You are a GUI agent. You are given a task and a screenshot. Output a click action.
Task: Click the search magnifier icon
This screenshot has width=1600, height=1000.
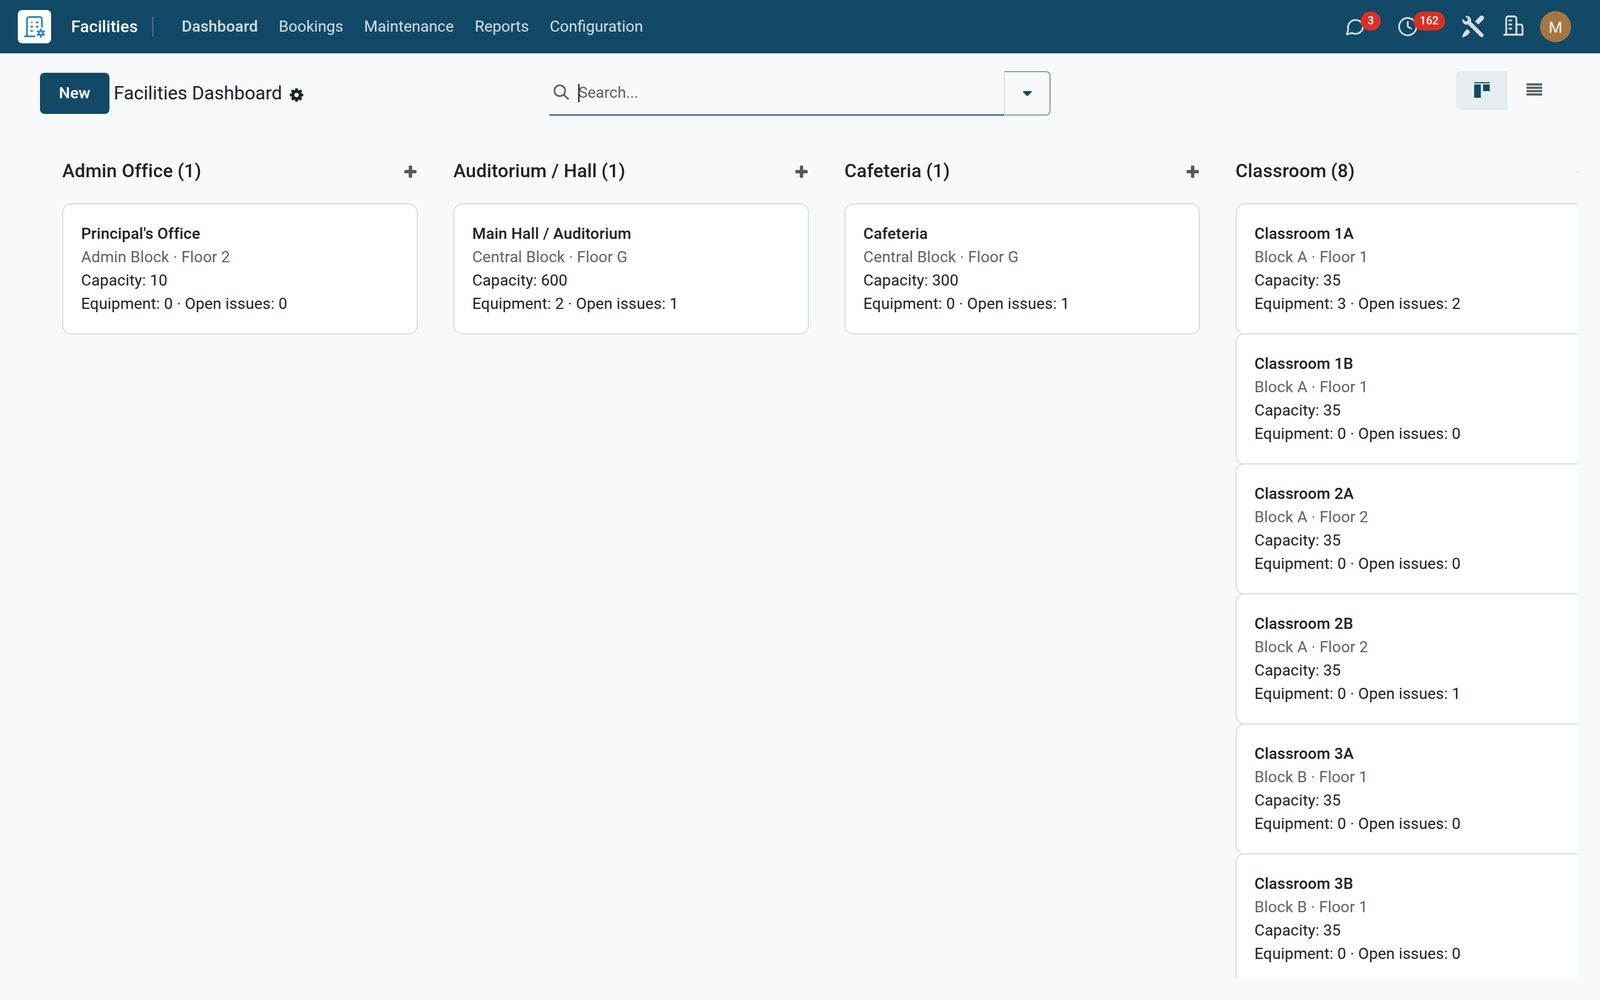[x=561, y=92]
